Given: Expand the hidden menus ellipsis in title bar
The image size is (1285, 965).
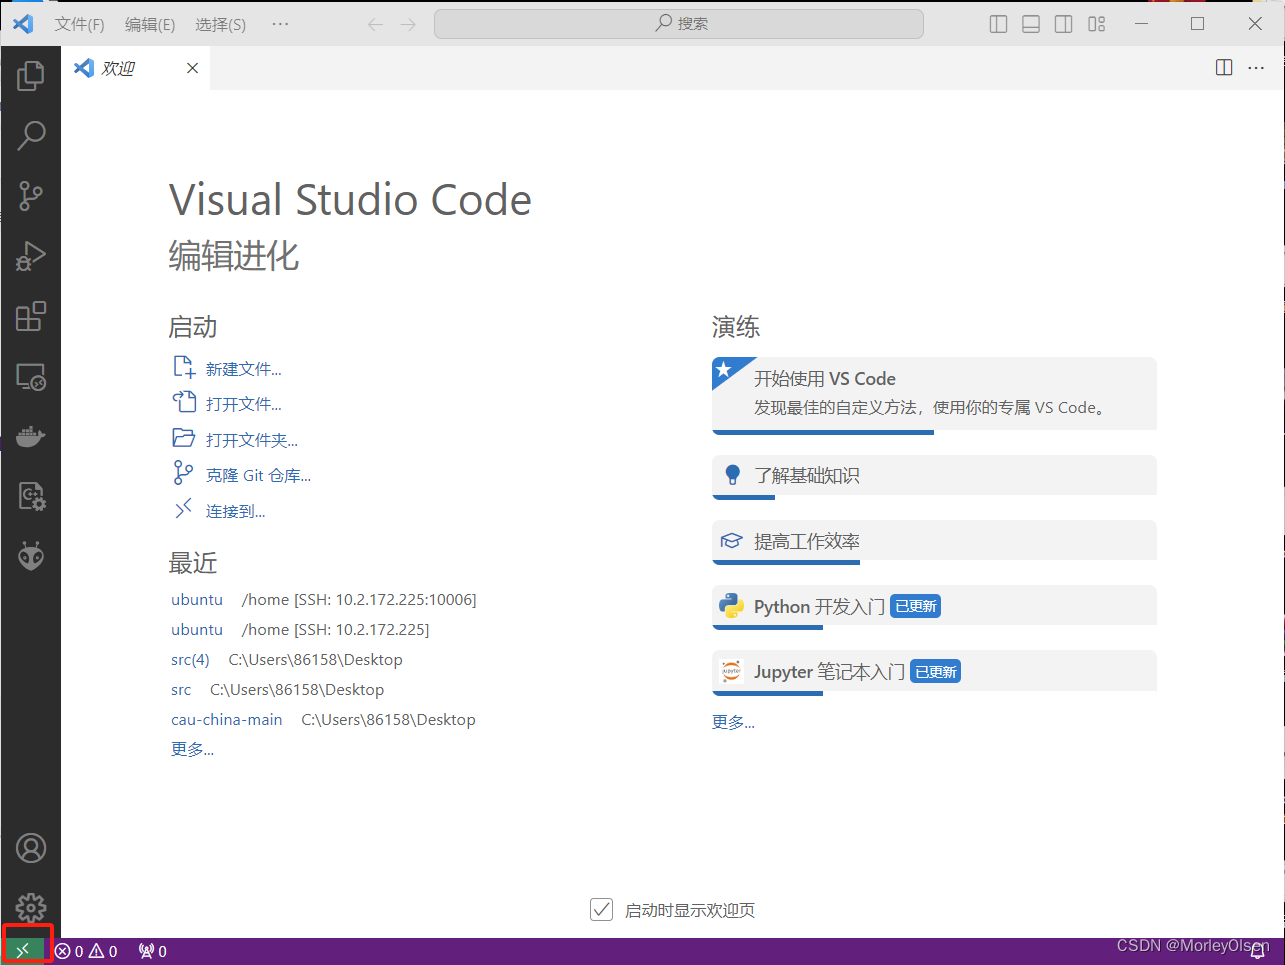Looking at the screenshot, I should click(280, 24).
